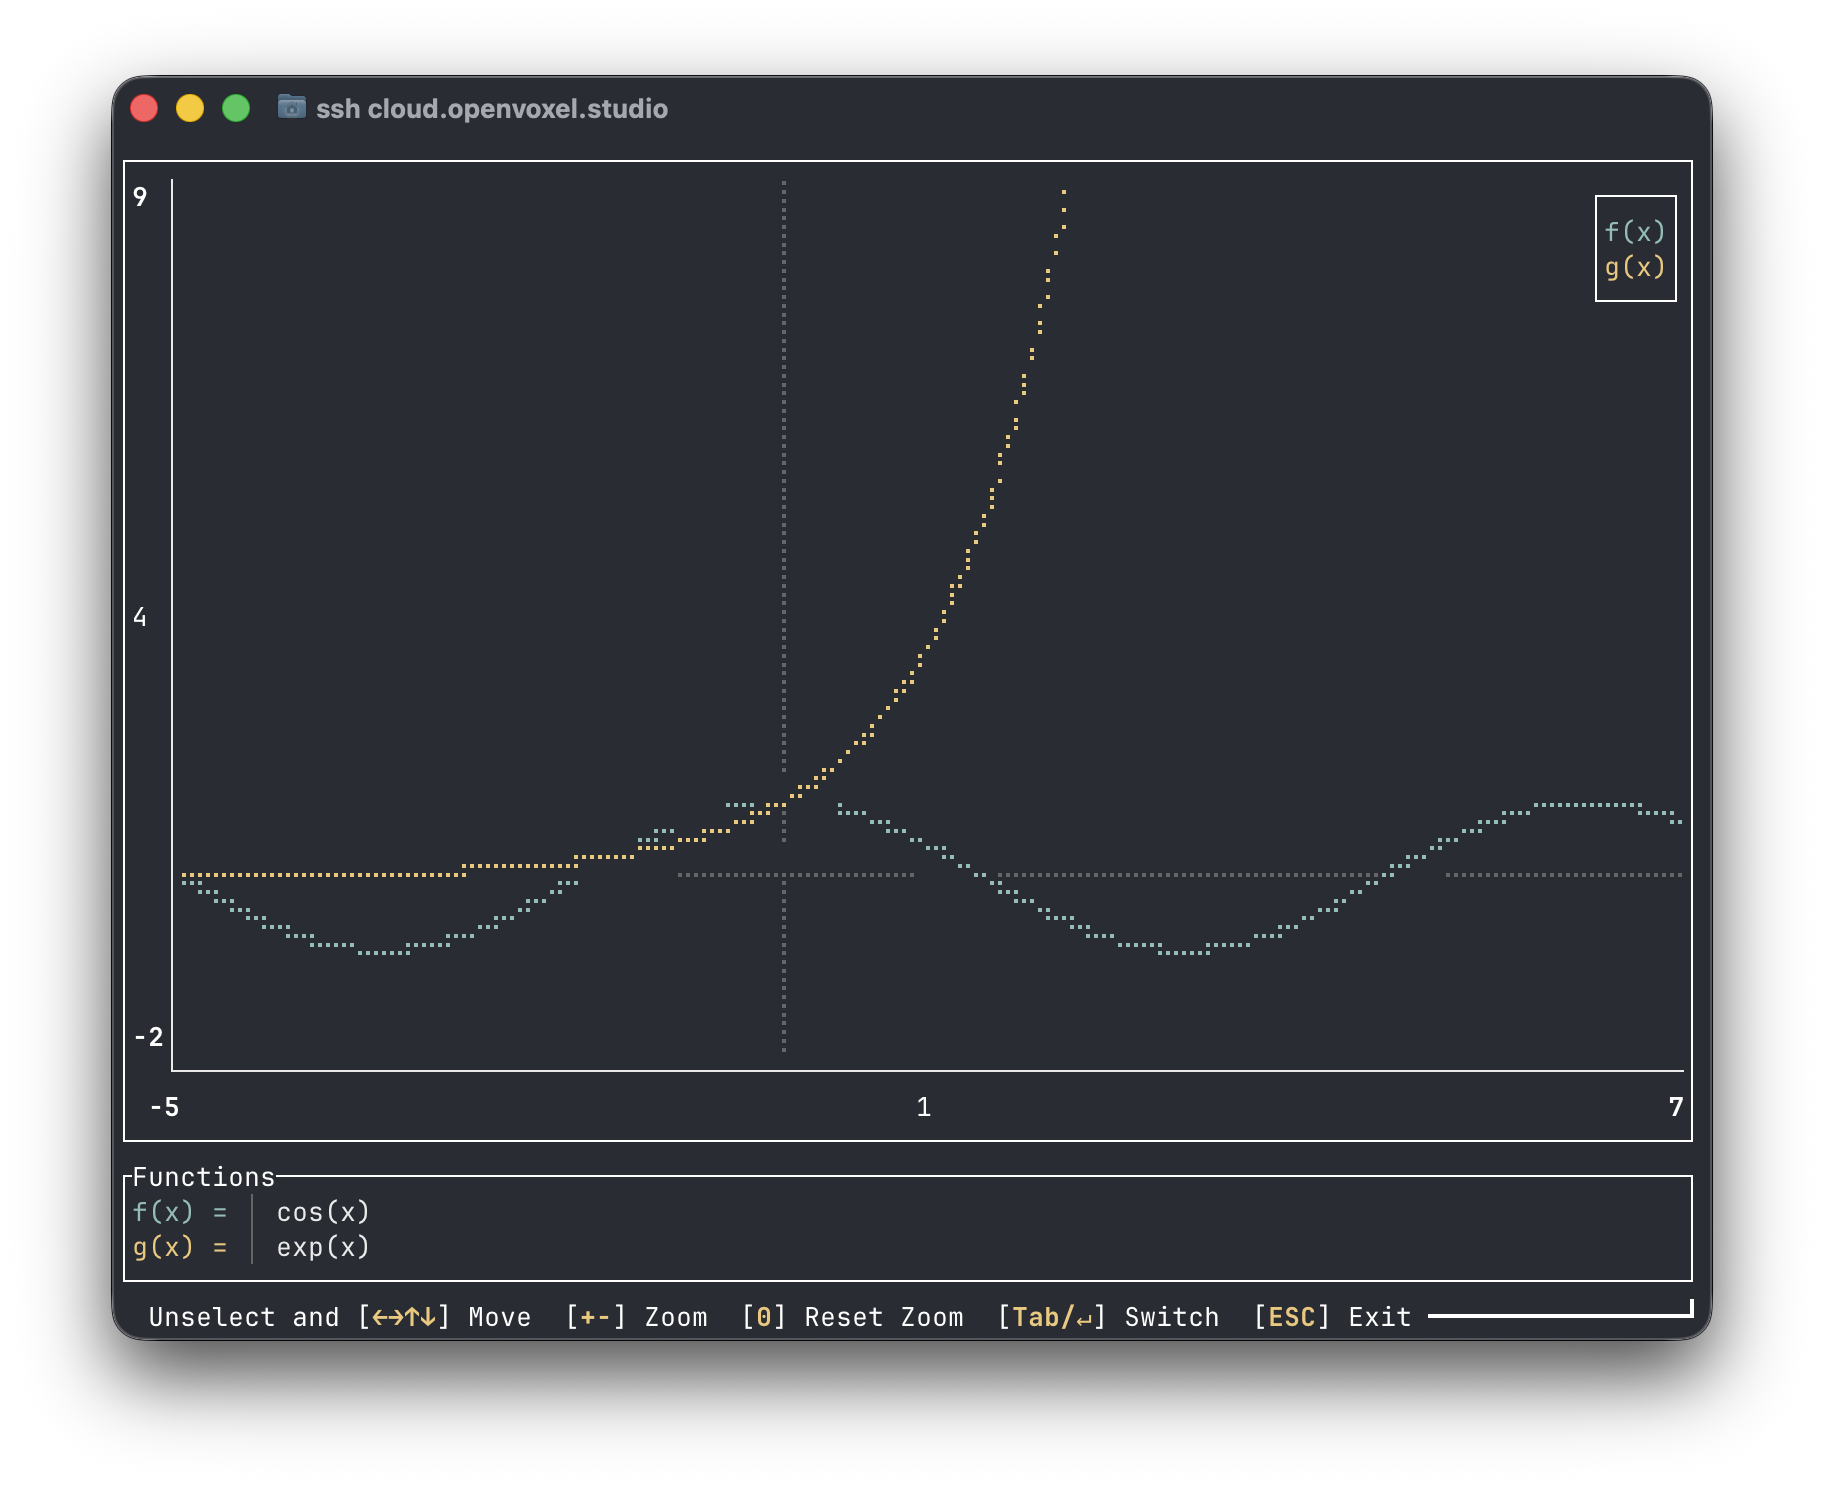Select the exp(x) function input field
Image resolution: width=1824 pixels, height=1488 pixels.
pyautogui.click(x=323, y=1247)
